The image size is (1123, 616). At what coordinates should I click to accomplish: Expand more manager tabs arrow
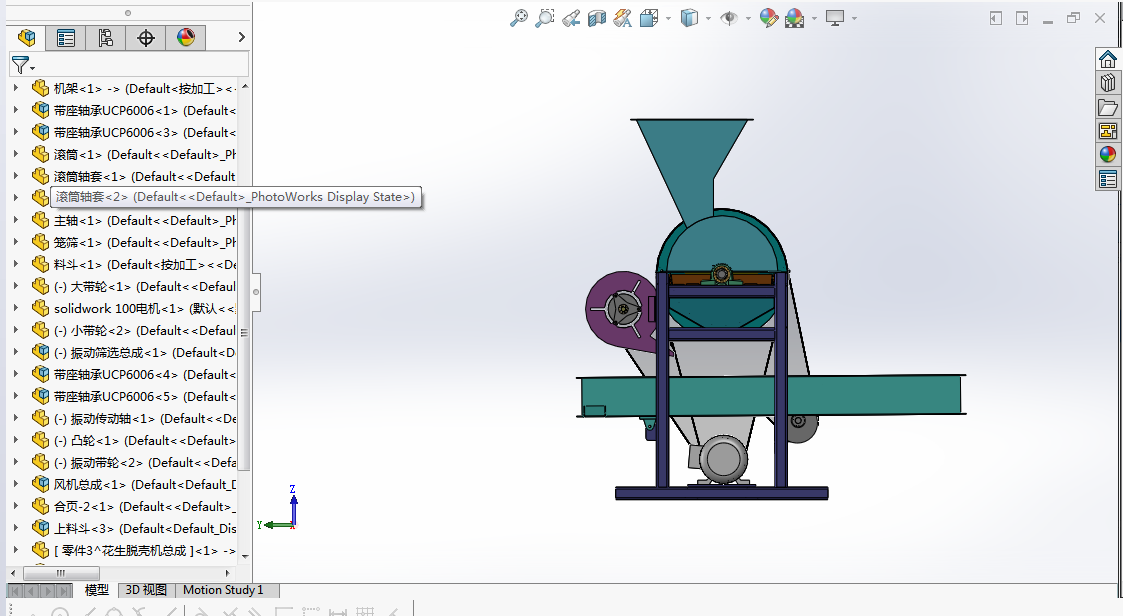pyautogui.click(x=241, y=37)
